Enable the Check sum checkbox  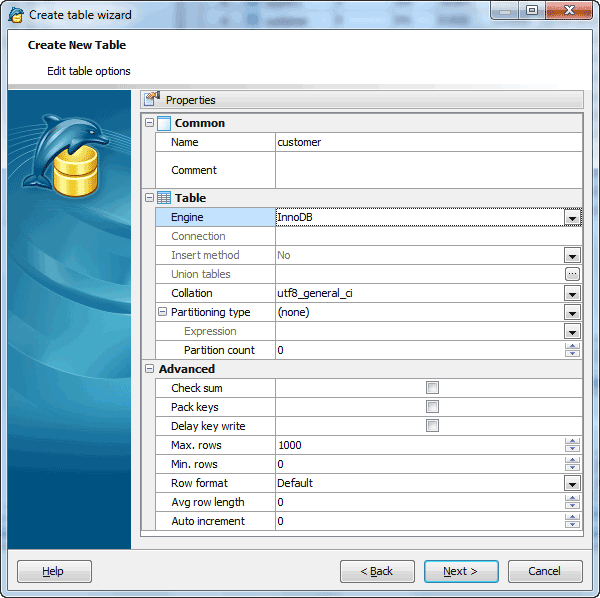click(432, 388)
